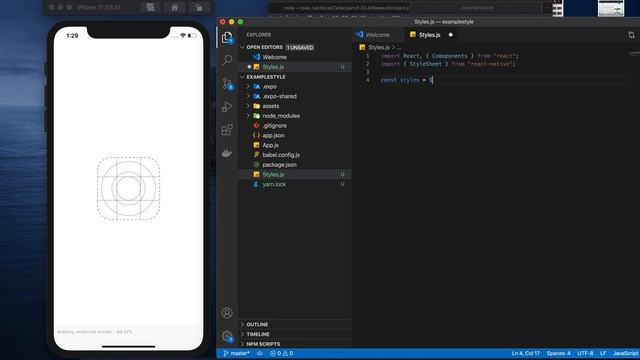Click the Expo placeholder icon on simulator
Screen dimensions: 640x360
point(128,189)
